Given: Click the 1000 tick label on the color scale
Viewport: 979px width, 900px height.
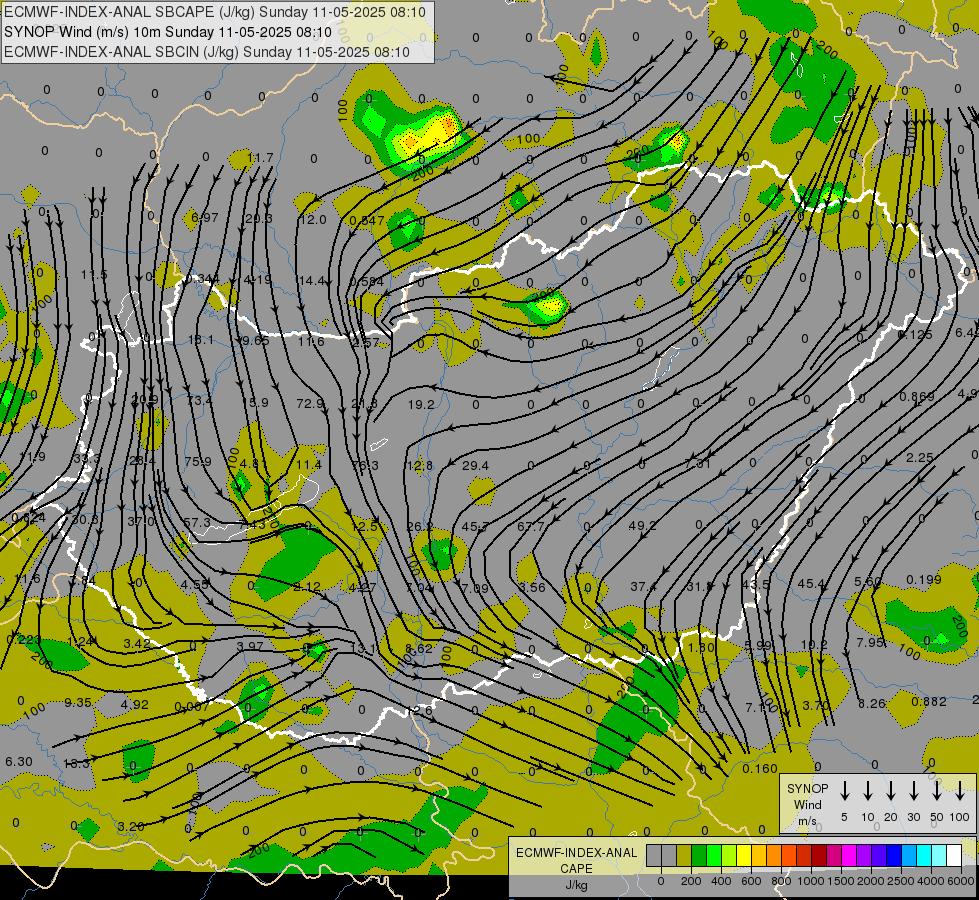Looking at the screenshot, I should [x=810, y=881].
